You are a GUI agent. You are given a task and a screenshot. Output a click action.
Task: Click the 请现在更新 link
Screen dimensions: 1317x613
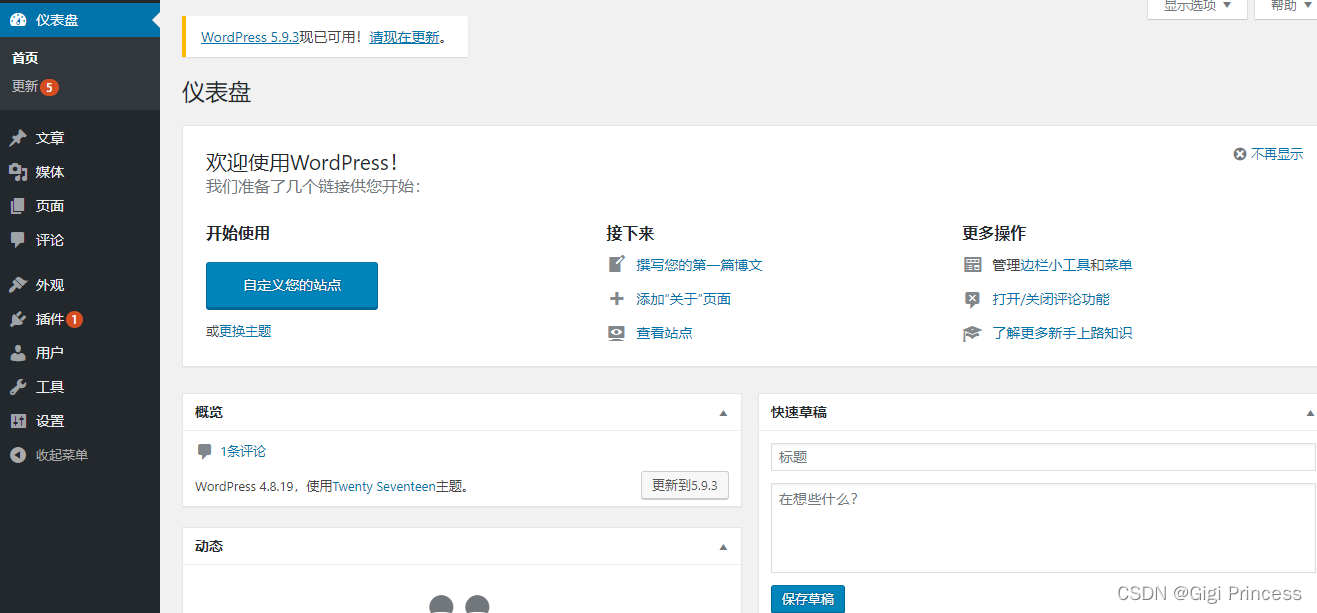(404, 37)
